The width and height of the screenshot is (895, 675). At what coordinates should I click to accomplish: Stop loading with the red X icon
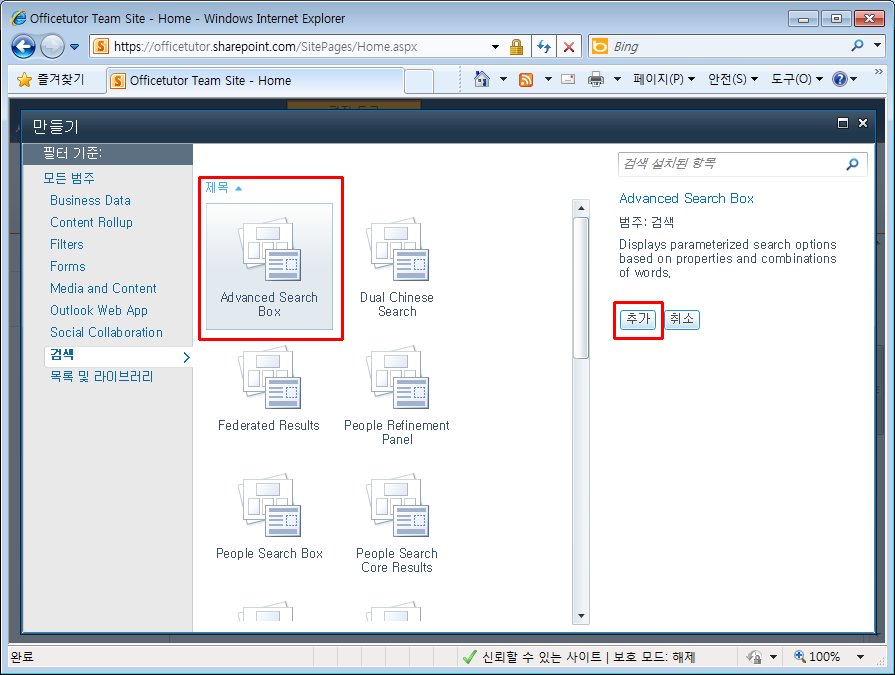click(569, 47)
